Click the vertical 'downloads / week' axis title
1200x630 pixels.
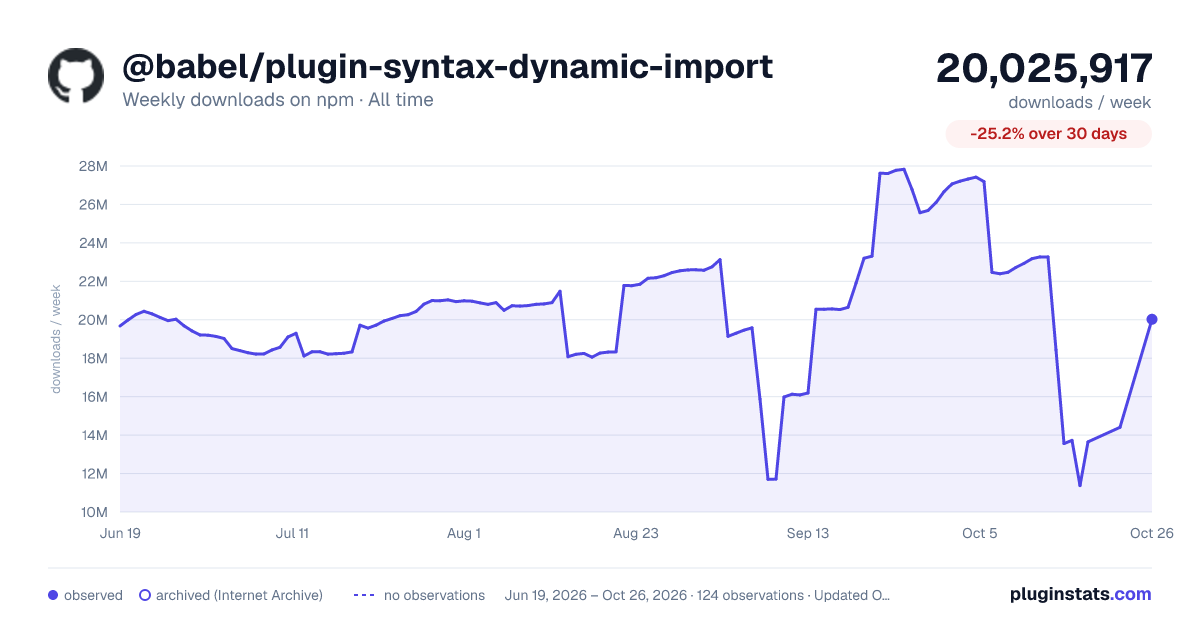[x=57, y=339]
